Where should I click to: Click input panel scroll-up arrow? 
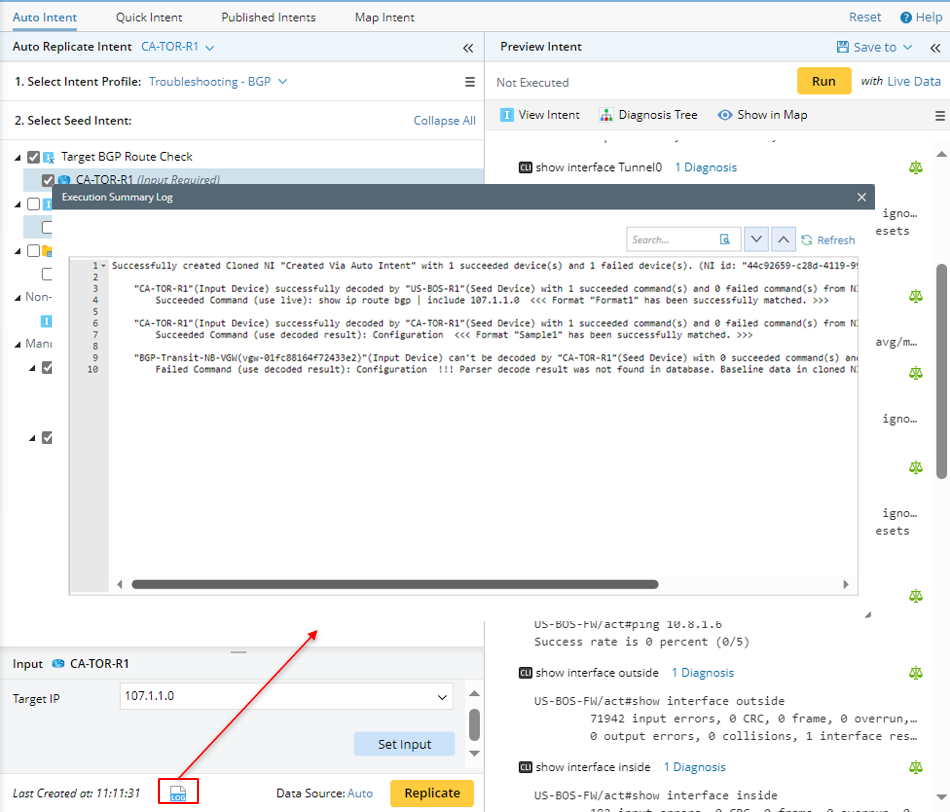[474, 693]
